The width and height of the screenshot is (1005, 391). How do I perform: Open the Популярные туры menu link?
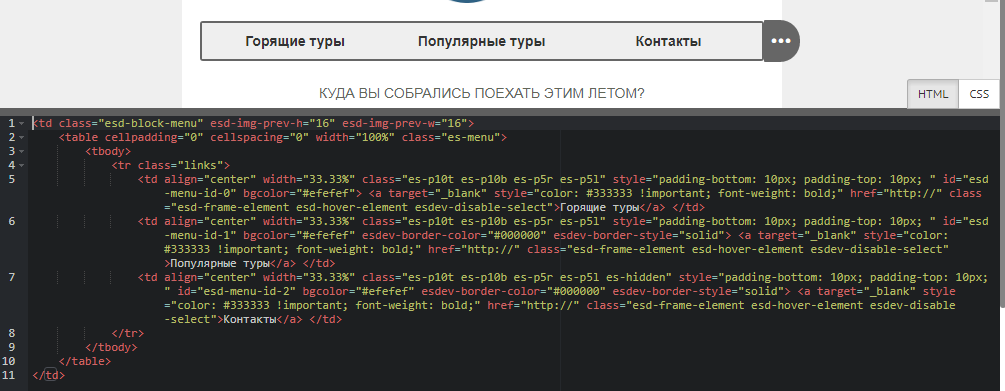coord(481,42)
